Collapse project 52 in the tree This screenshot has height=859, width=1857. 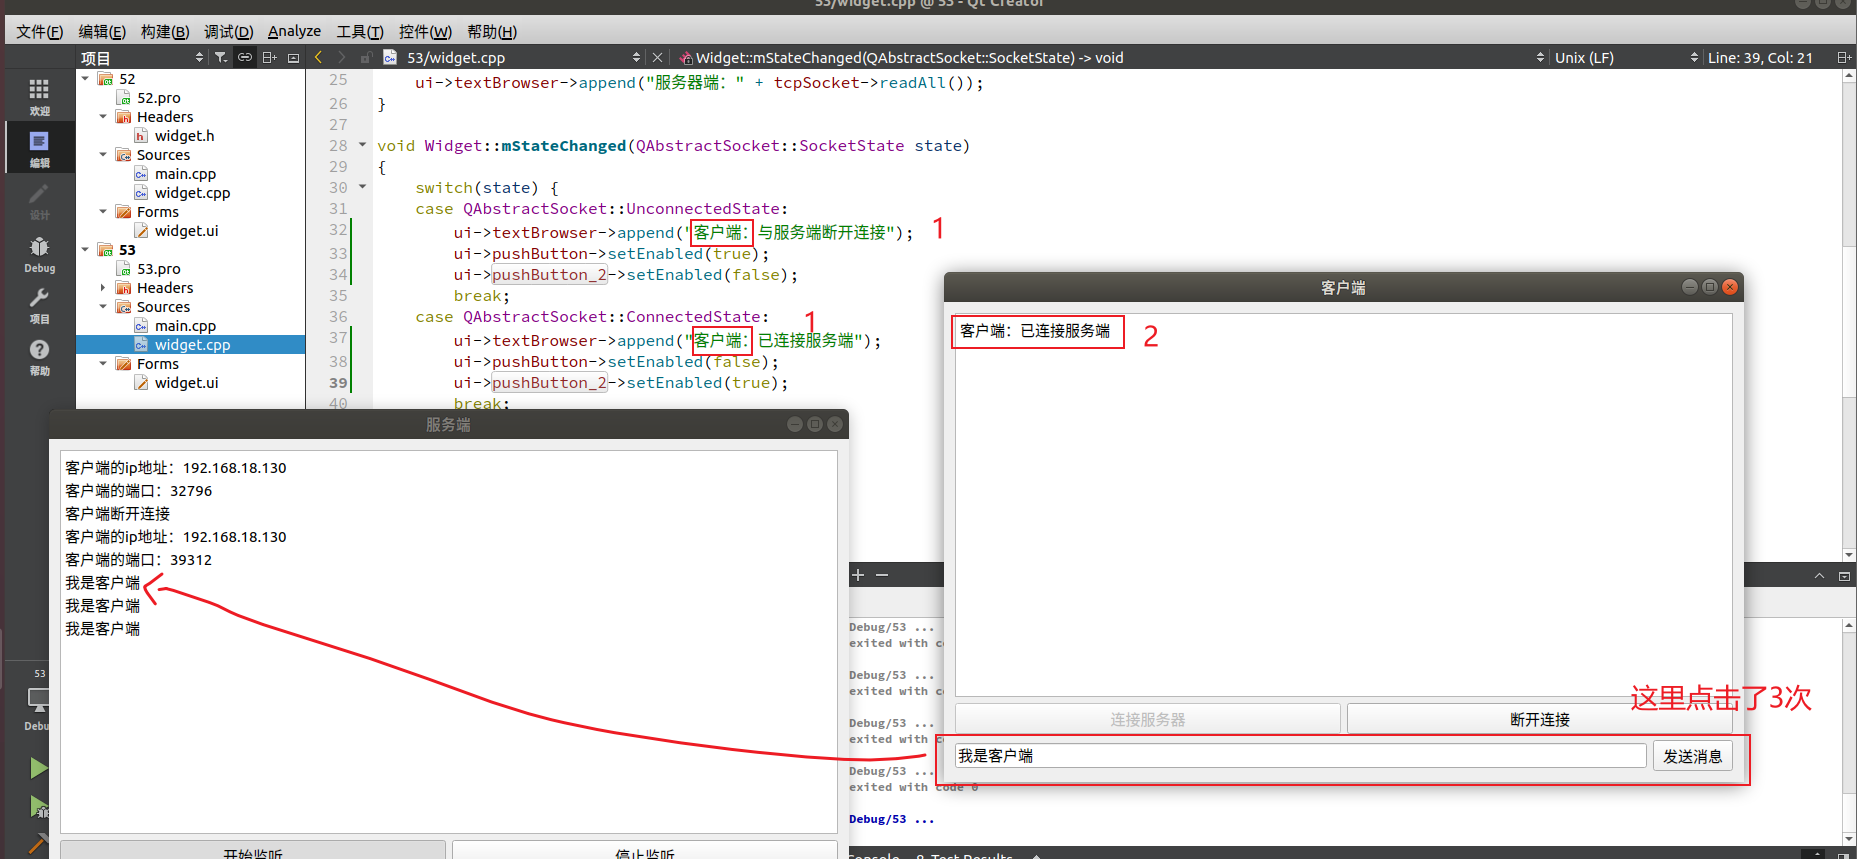pyautogui.click(x=85, y=79)
